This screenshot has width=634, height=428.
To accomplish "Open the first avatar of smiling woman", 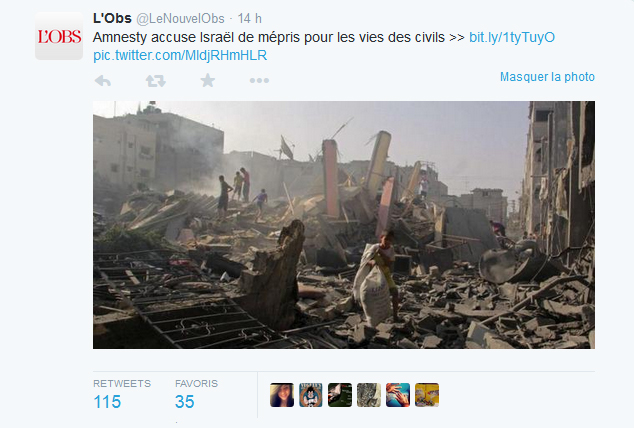I will click(282, 395).
